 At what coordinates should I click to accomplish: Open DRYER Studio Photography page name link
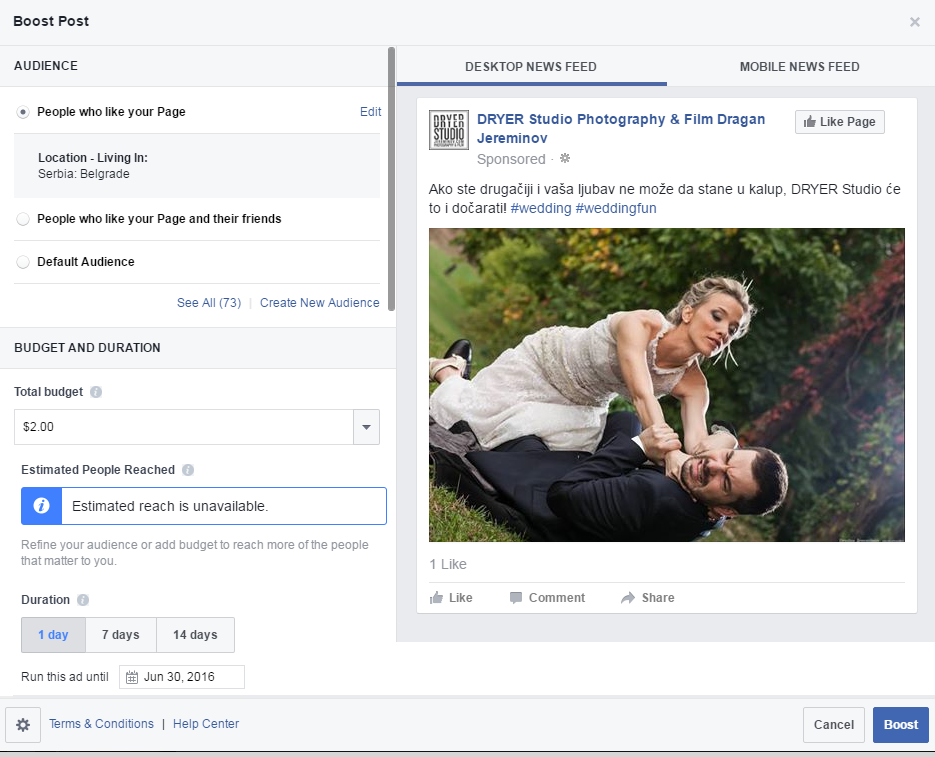tap(621, 128)
